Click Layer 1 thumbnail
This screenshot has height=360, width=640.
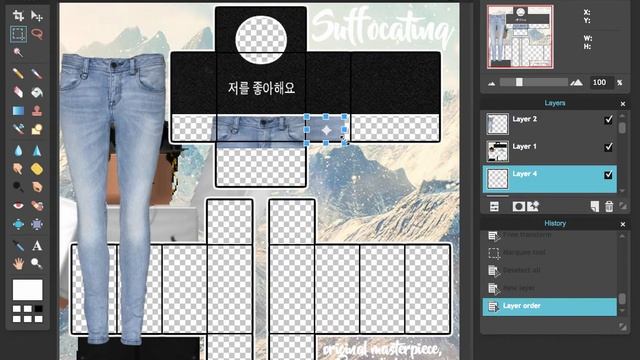(498, 151)
